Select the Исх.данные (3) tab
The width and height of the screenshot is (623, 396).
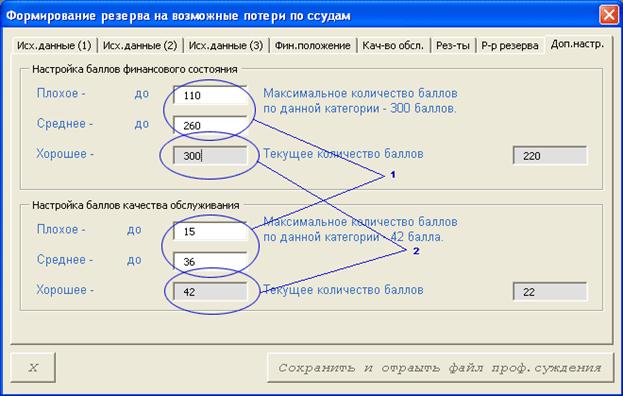[226, 46]
